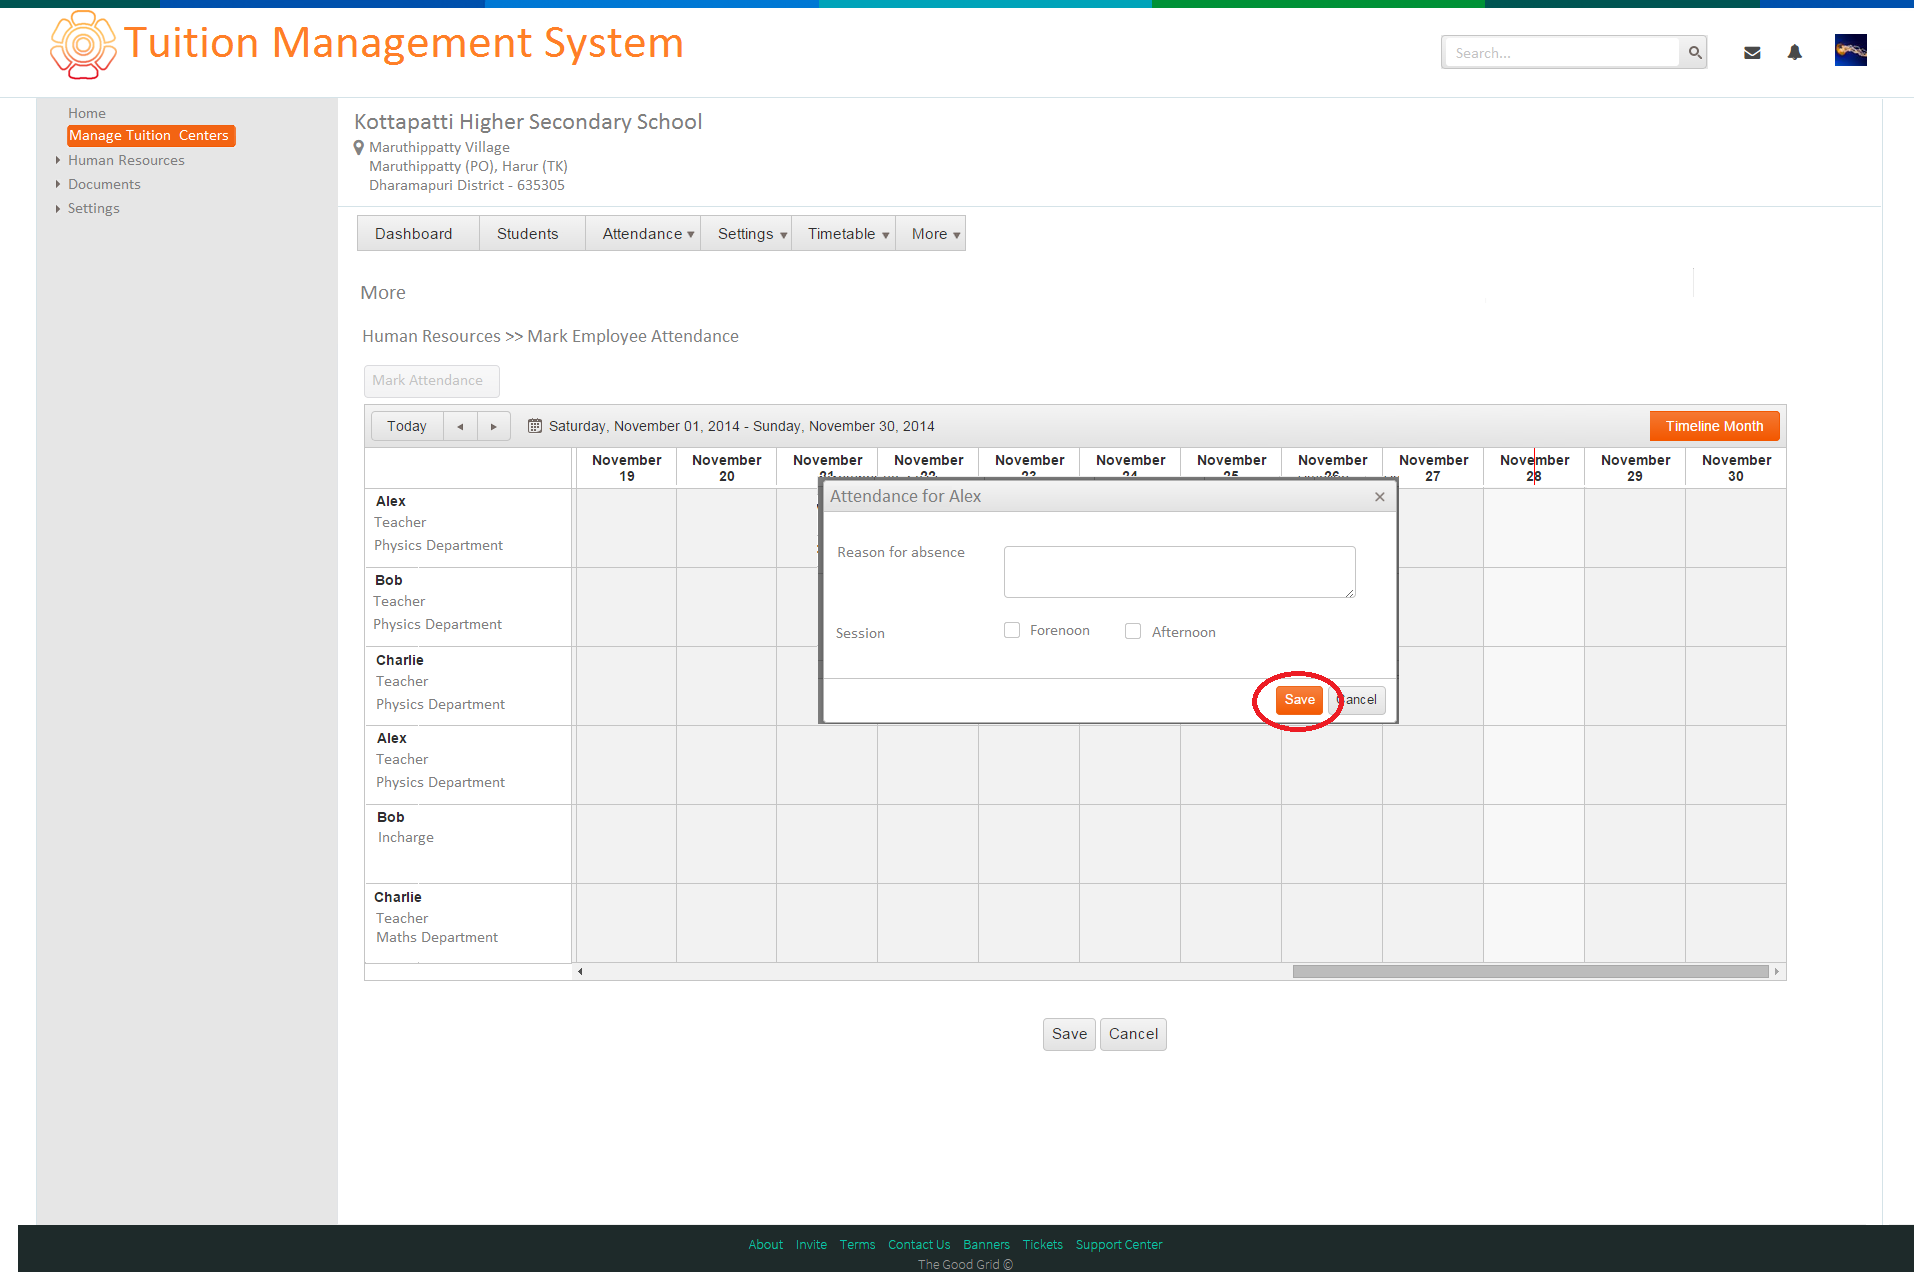Switch to the Dashboard tab
The height and width of the screenshot is (1272, 1914).
click(x=413, y=233)
